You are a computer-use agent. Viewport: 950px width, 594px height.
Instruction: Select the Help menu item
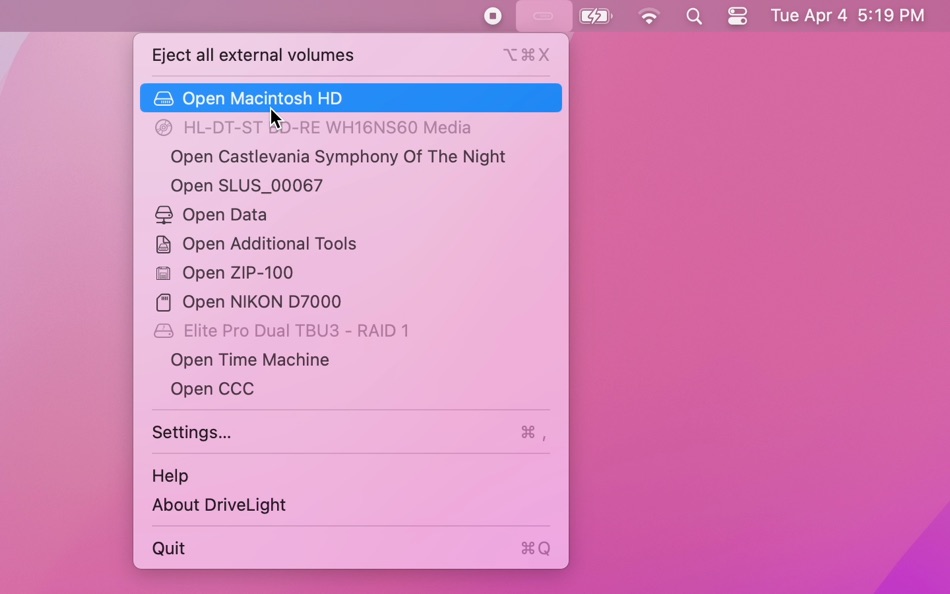(x=351, y=476)
